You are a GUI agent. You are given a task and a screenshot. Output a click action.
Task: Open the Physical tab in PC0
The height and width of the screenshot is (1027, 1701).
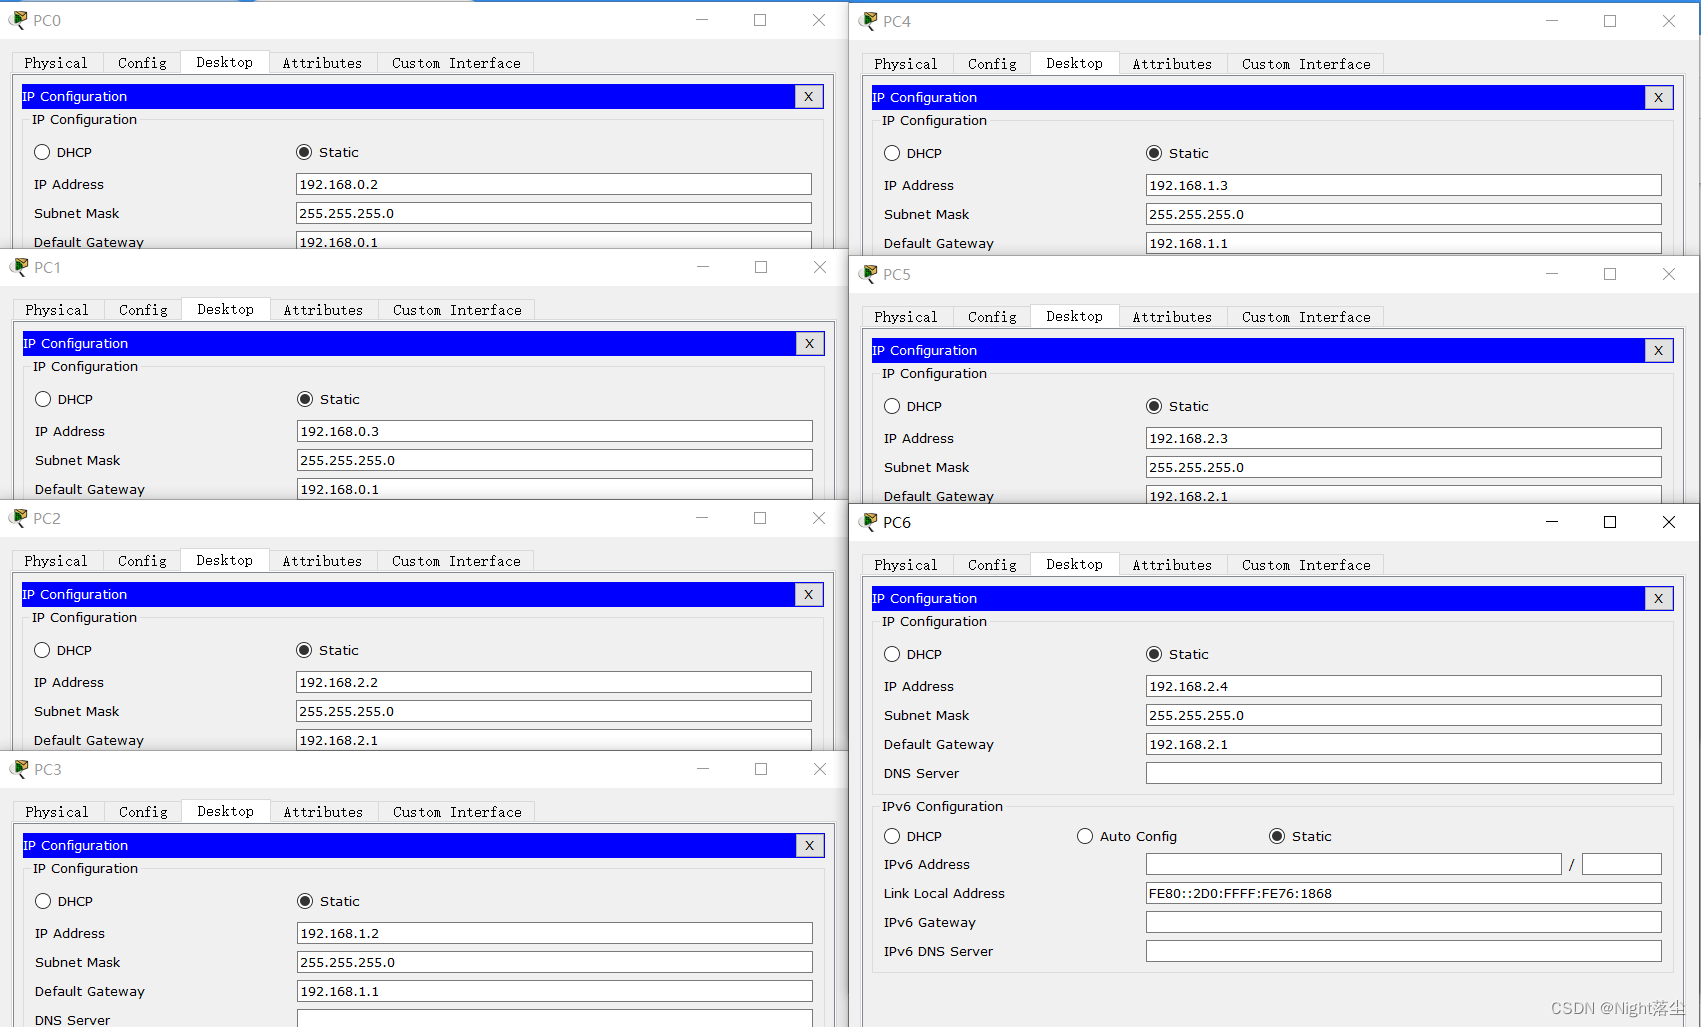[56, 63]
